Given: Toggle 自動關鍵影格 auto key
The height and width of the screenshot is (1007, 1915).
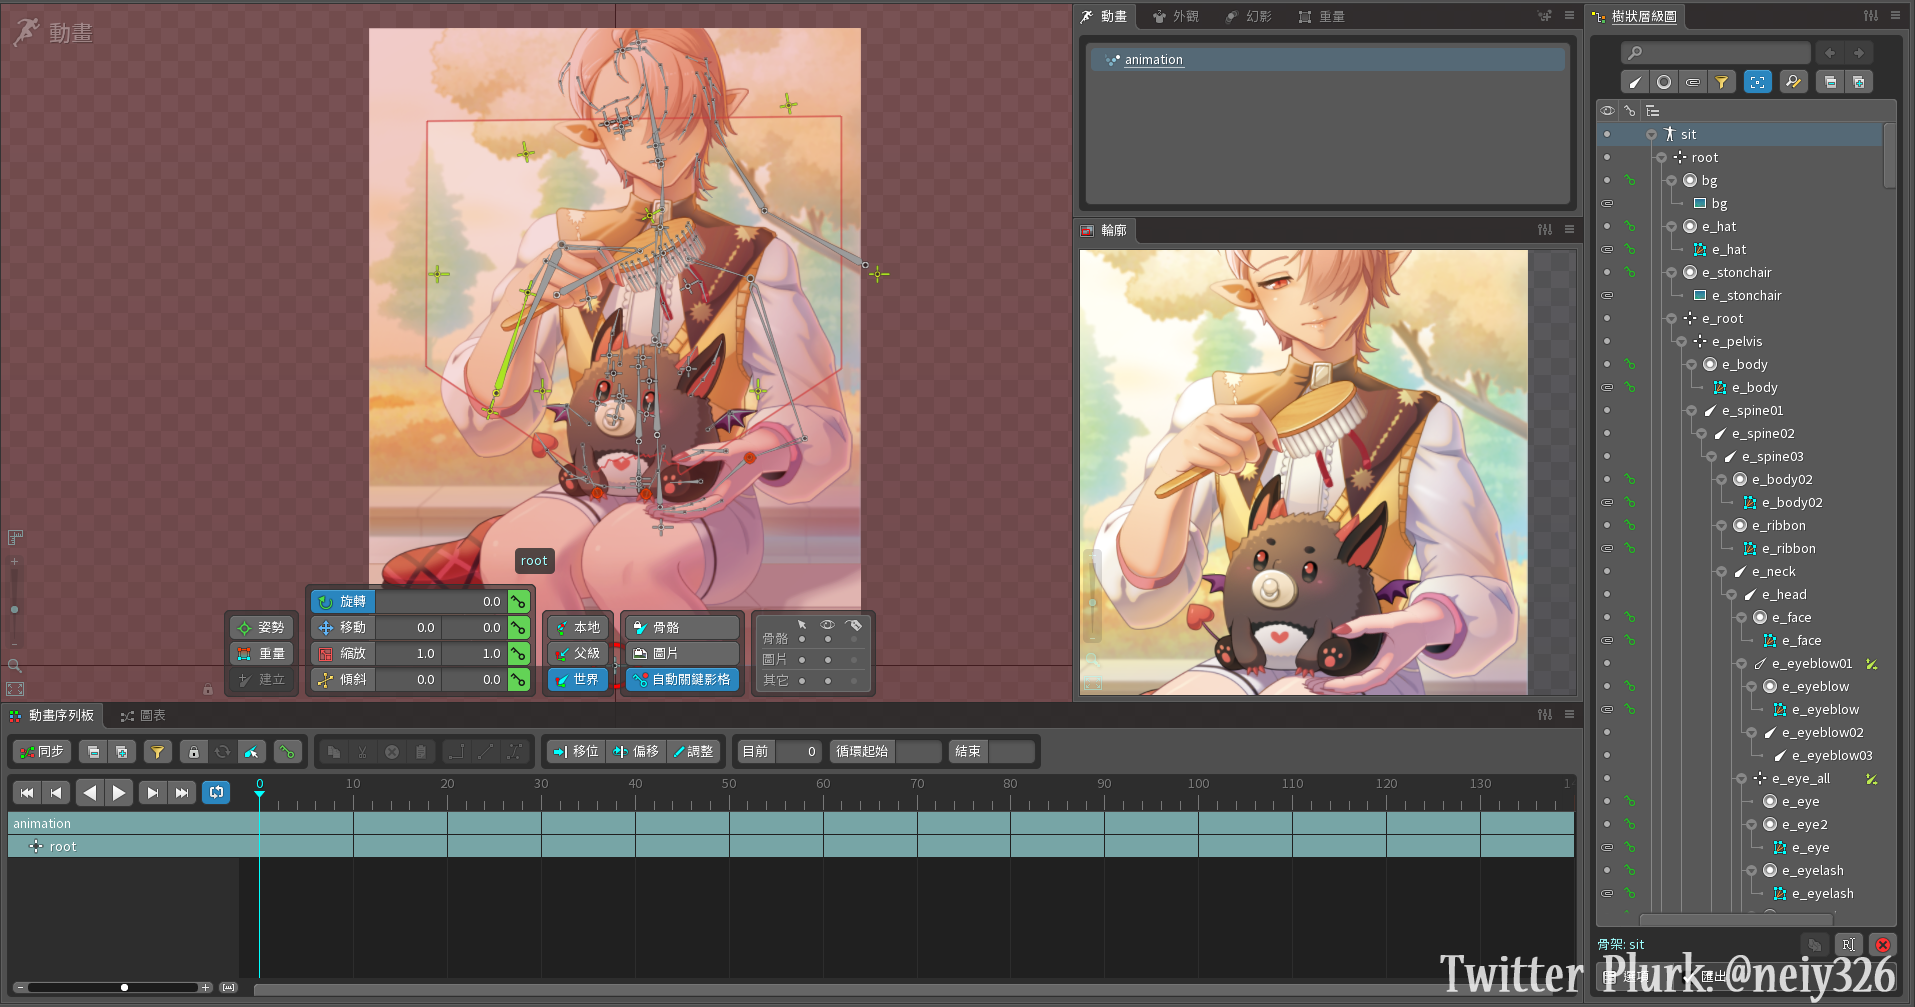Looking at the screenshot, I should pos(682,679).
